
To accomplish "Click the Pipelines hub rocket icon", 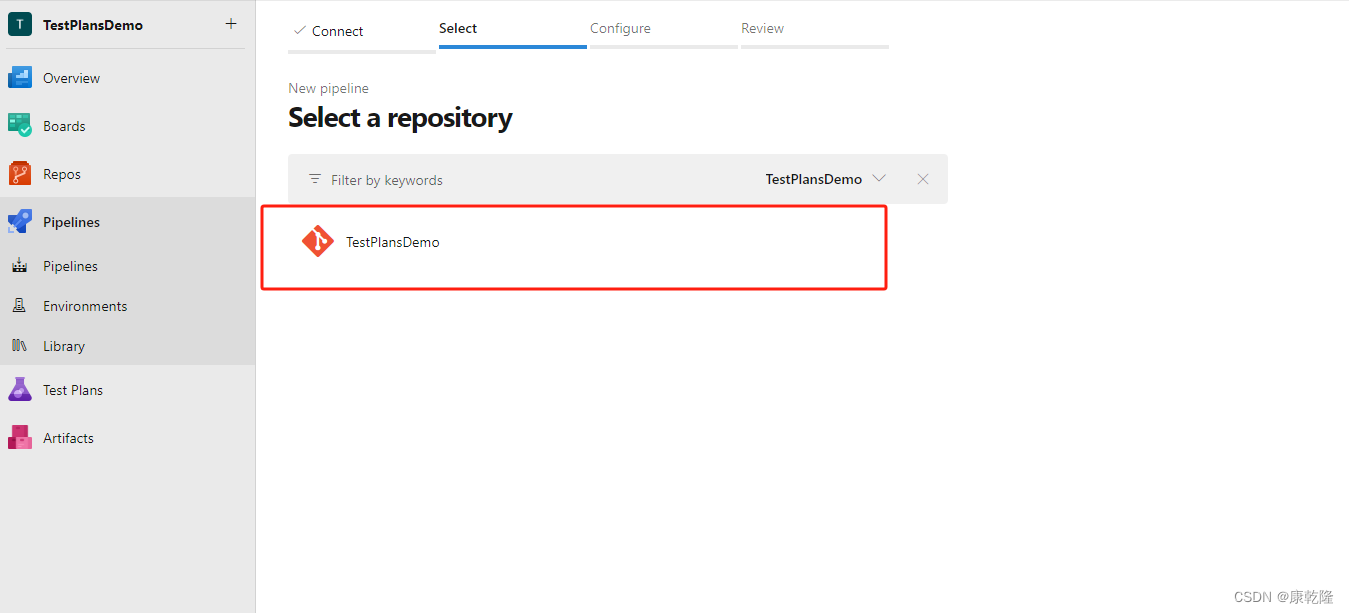I will pyautogui.click(x=20, y=222).
